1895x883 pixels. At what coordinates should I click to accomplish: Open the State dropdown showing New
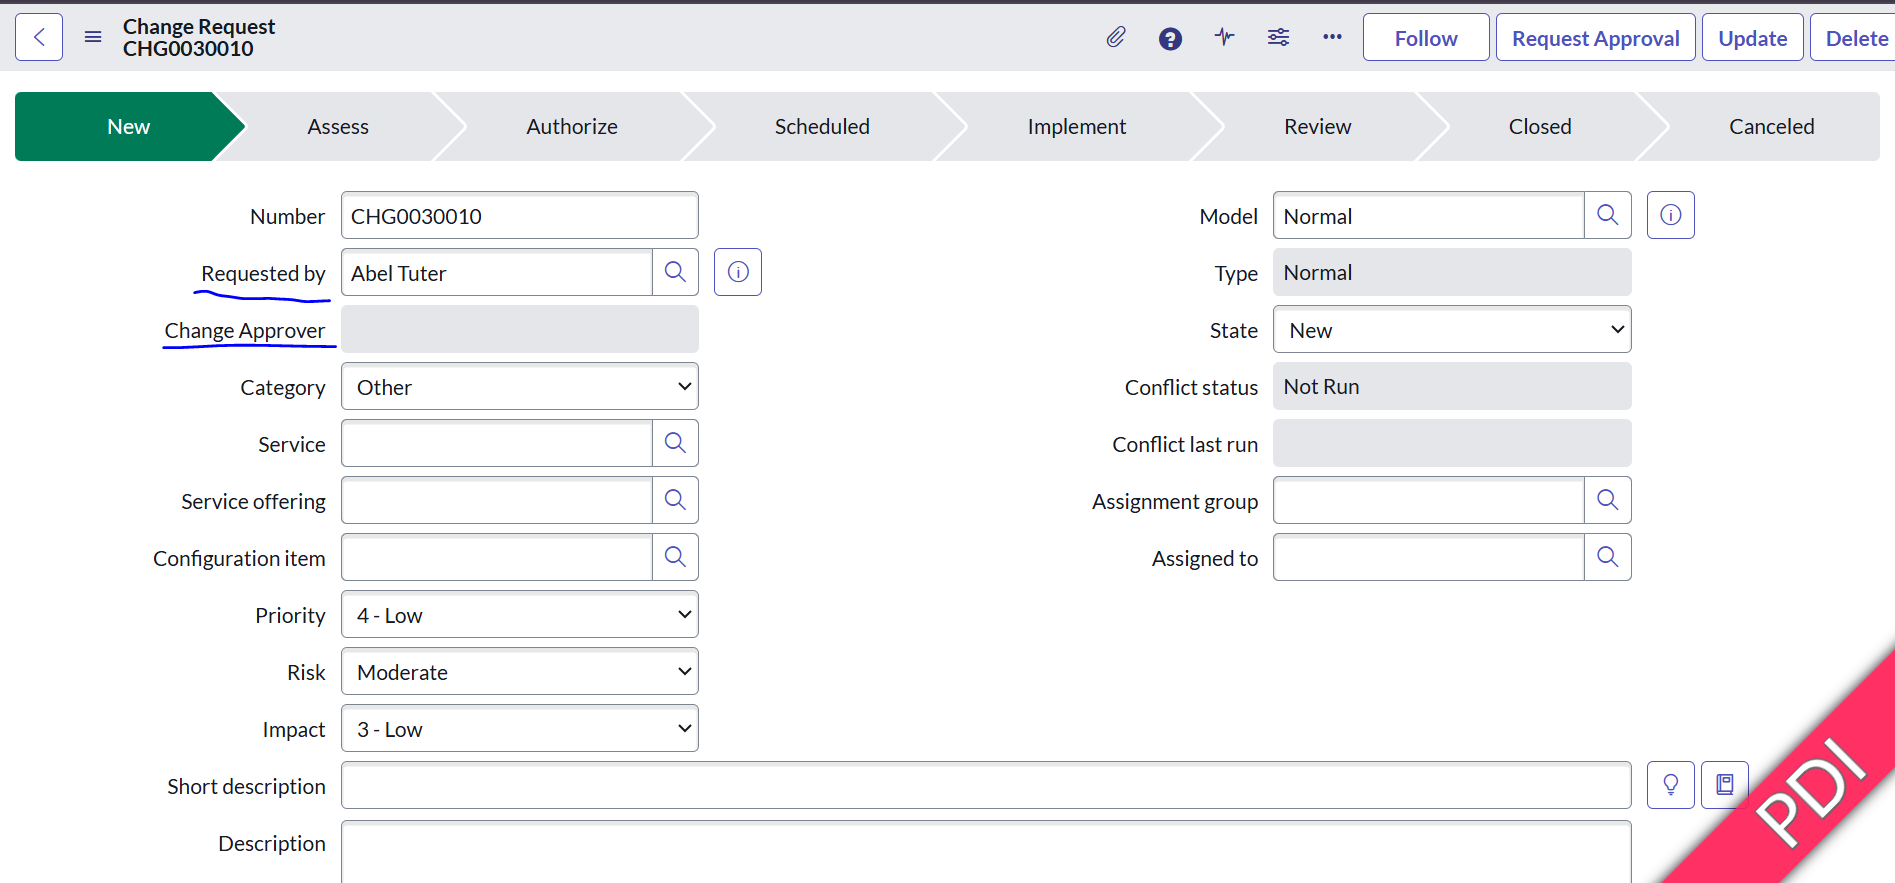tap(1452, 329)
